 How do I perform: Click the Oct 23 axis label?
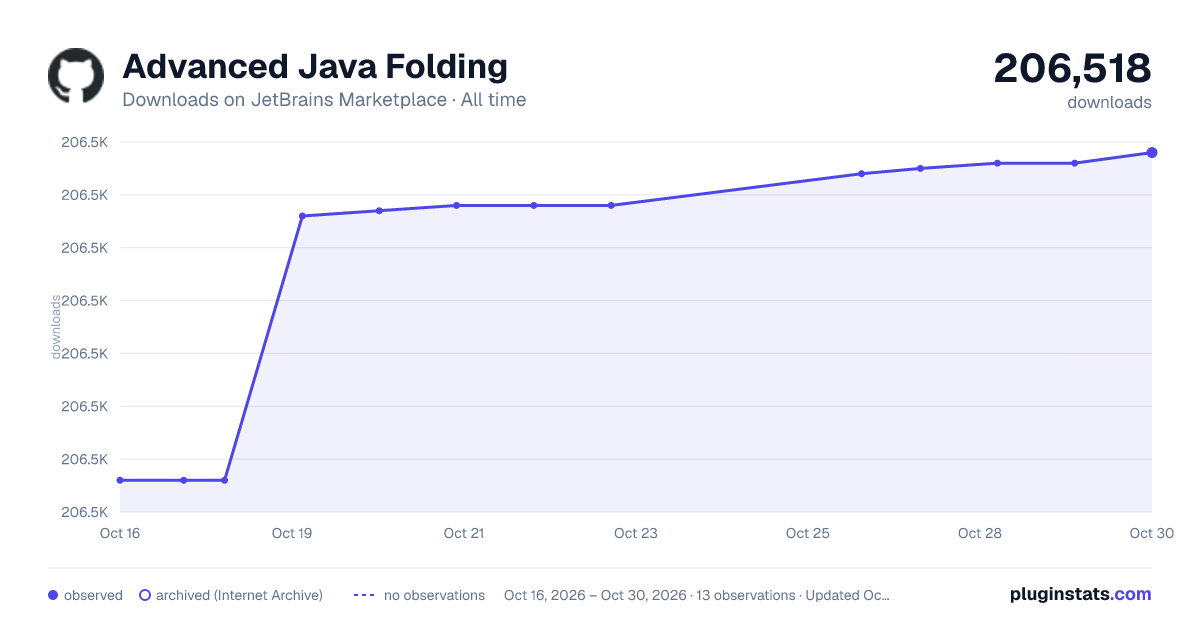pyautogui.click(x=636, y=533)
